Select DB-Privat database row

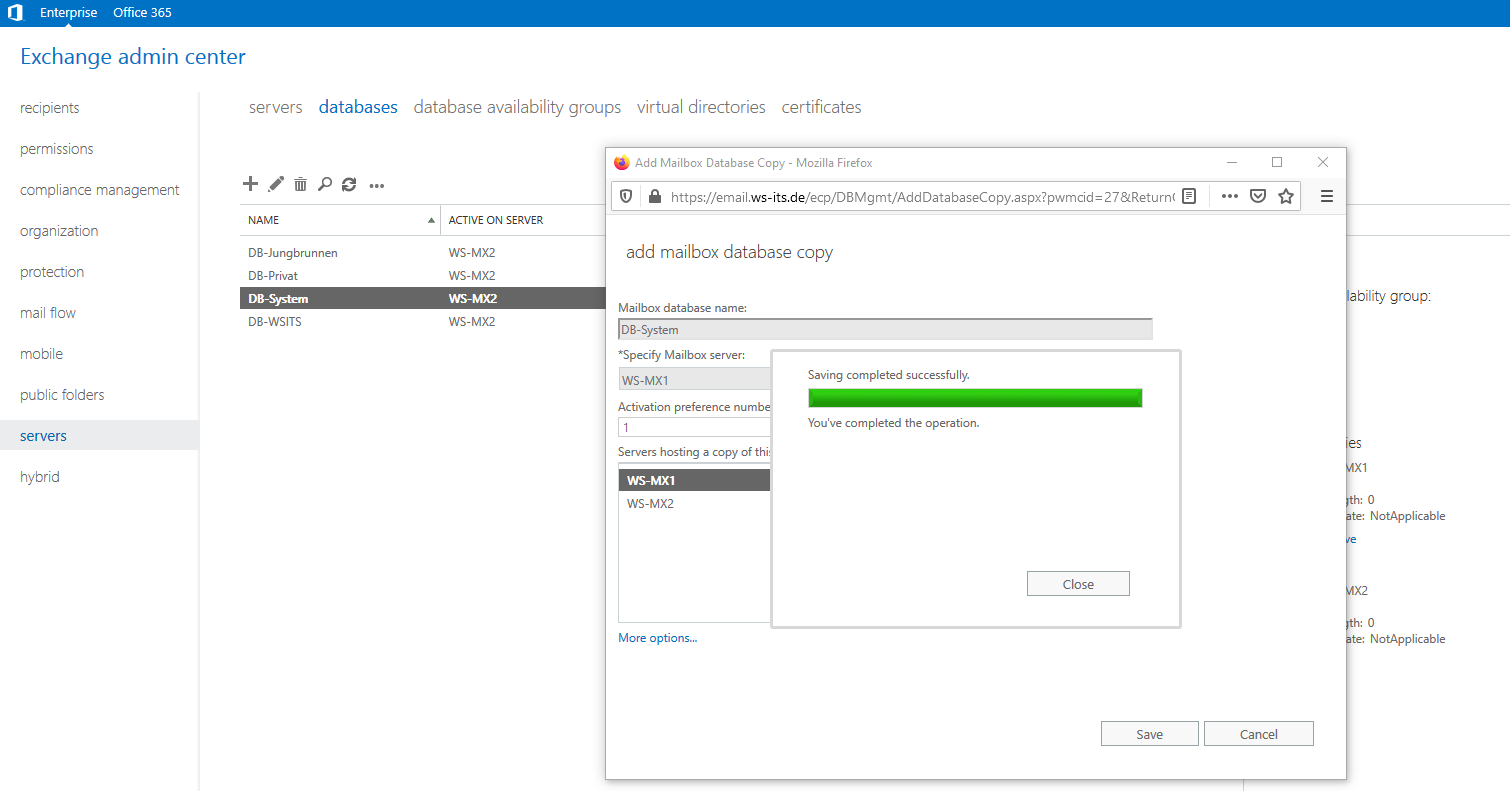[x=423, y=276]
